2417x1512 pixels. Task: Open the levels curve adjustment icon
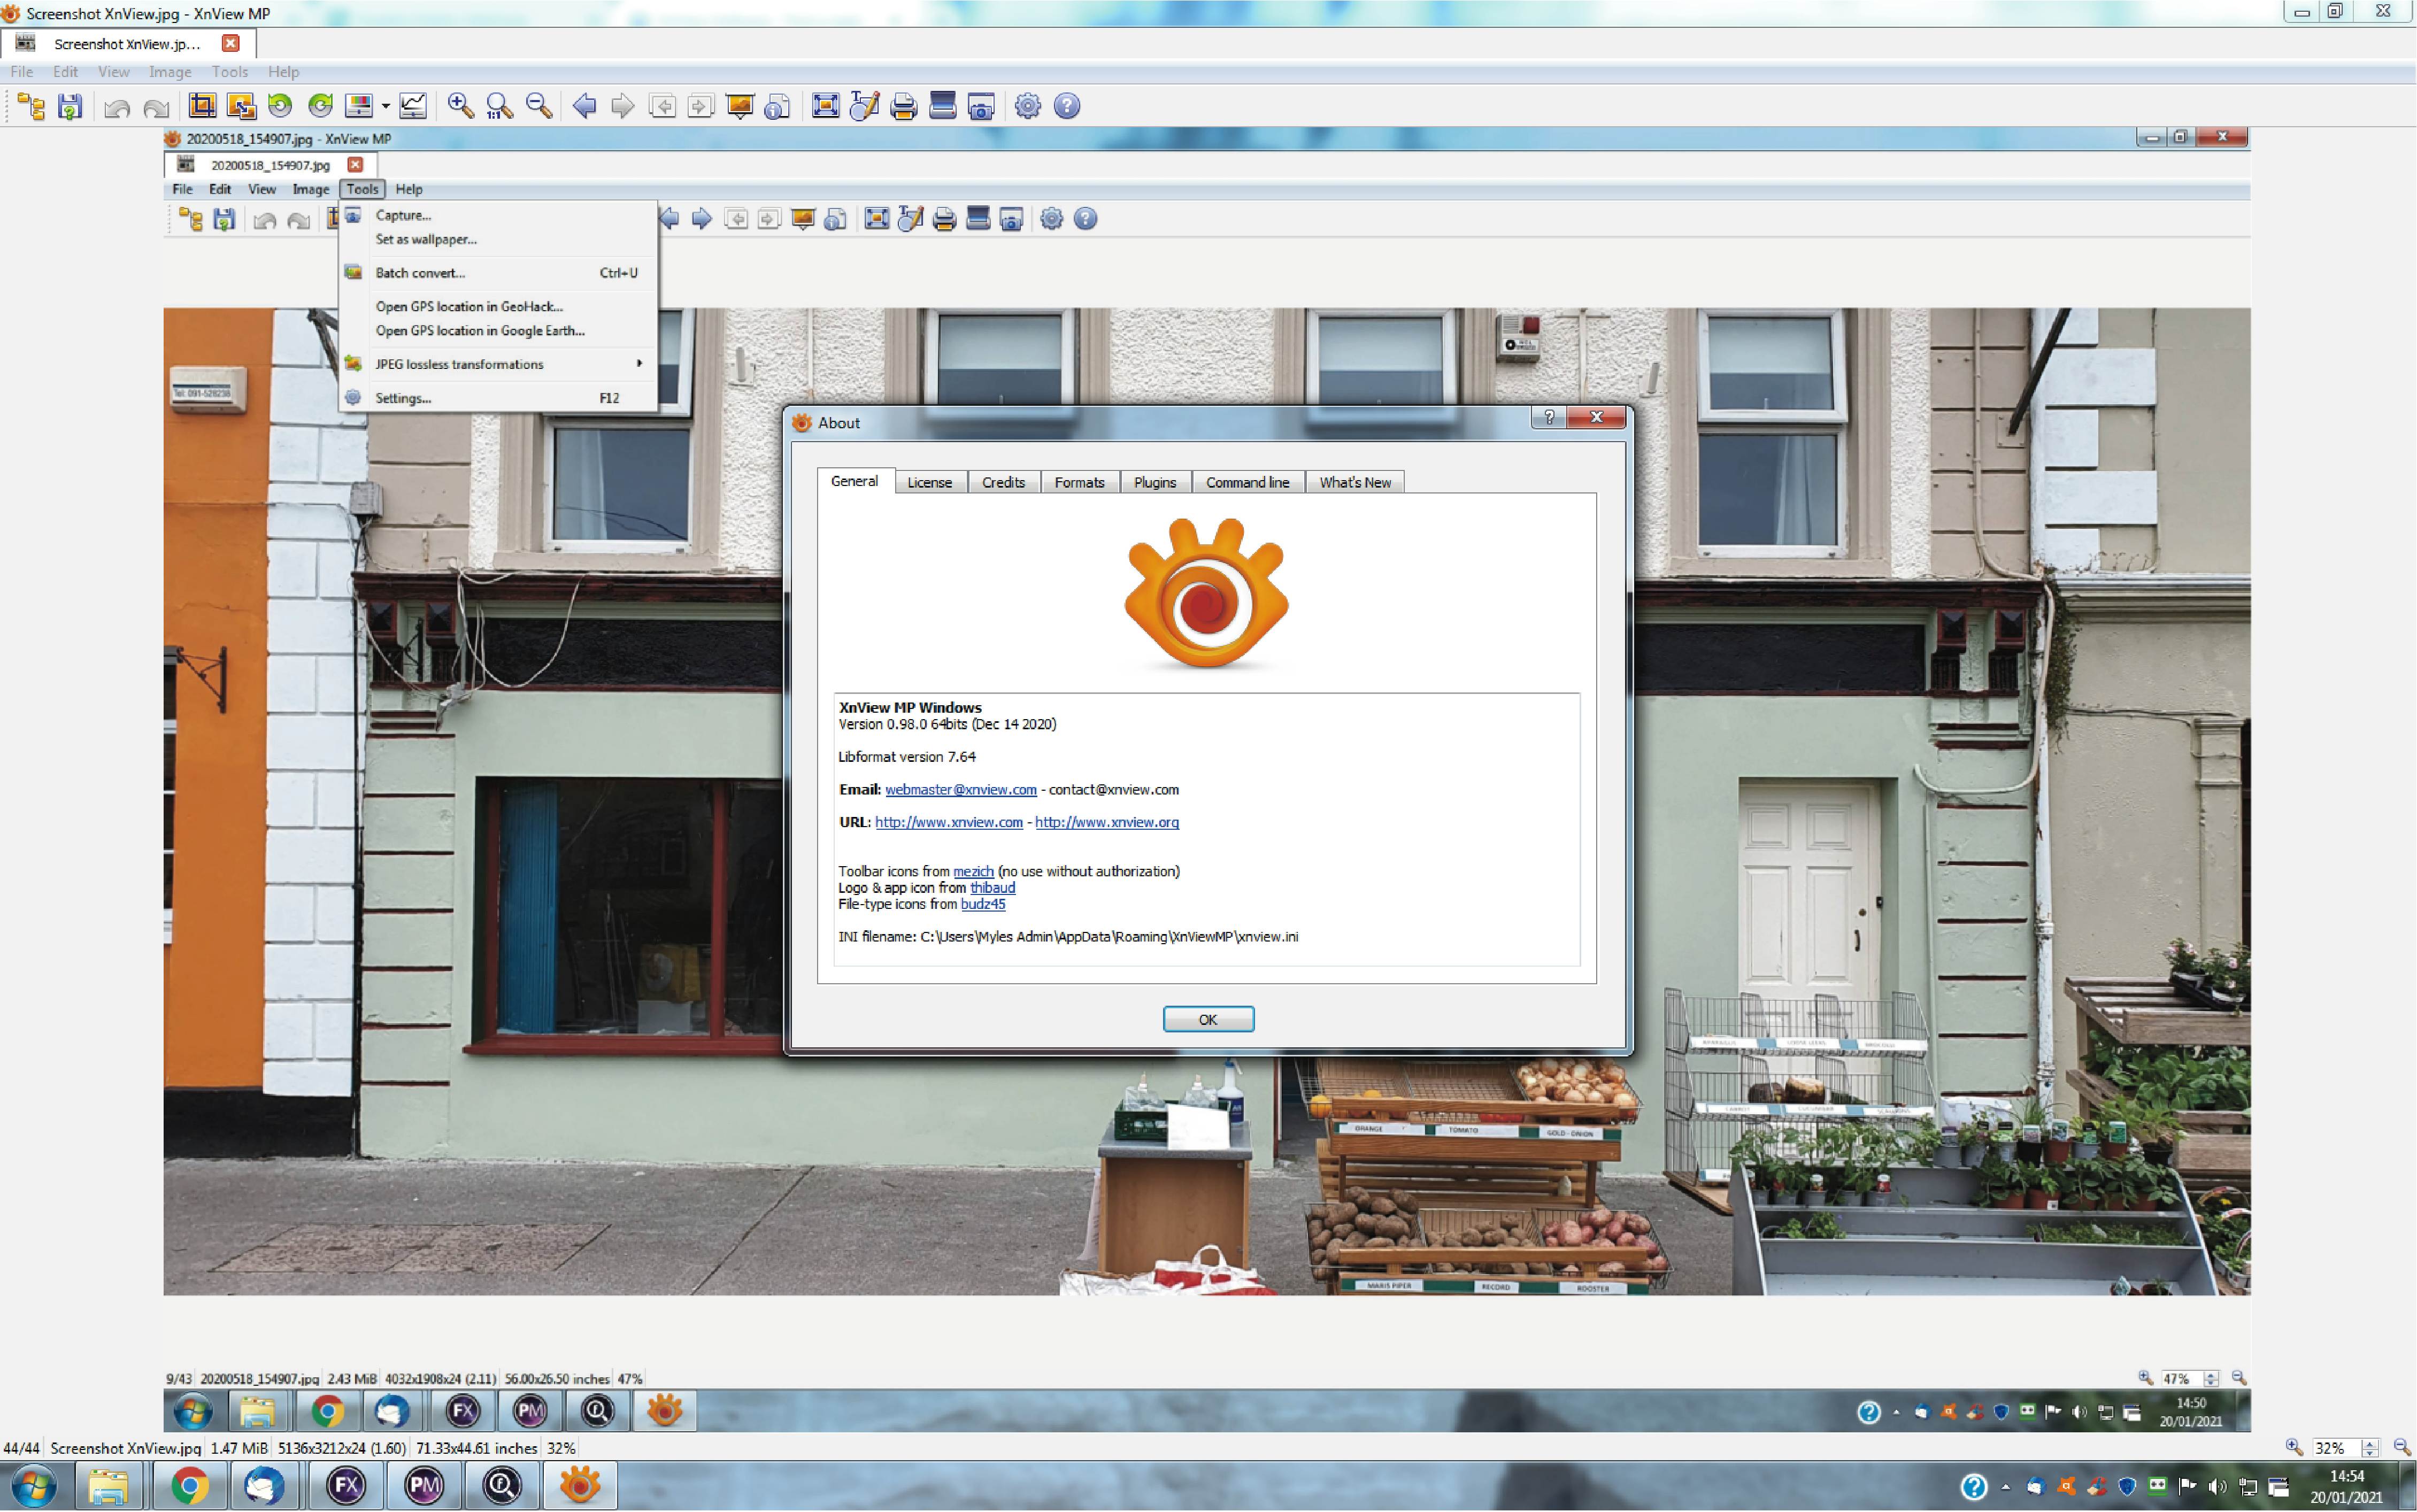[413, 106]
